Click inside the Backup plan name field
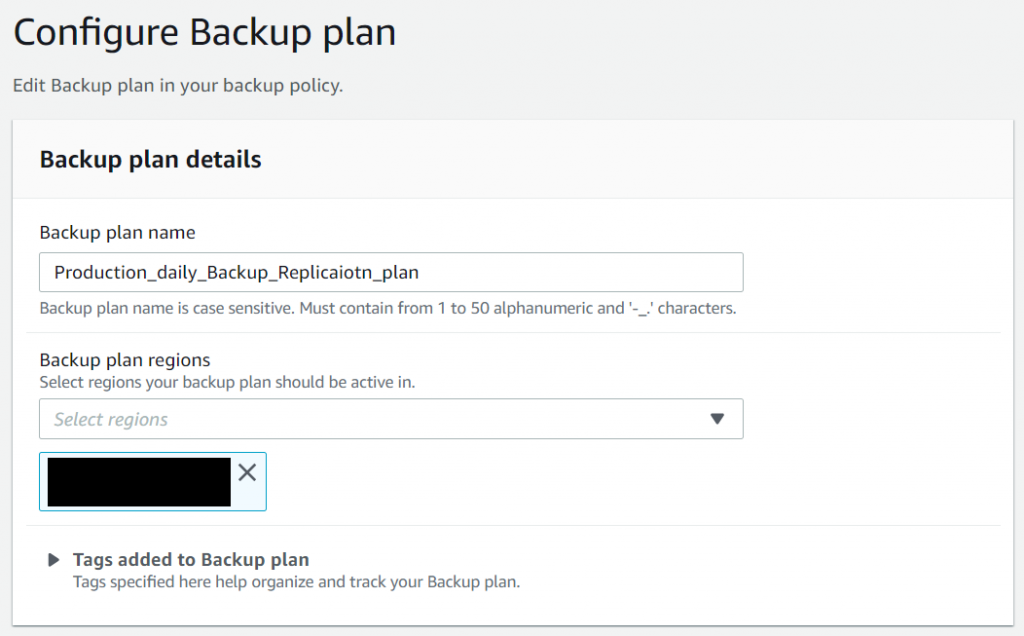This screenshot has width=1024, height=636. click(x=390, y=272)
